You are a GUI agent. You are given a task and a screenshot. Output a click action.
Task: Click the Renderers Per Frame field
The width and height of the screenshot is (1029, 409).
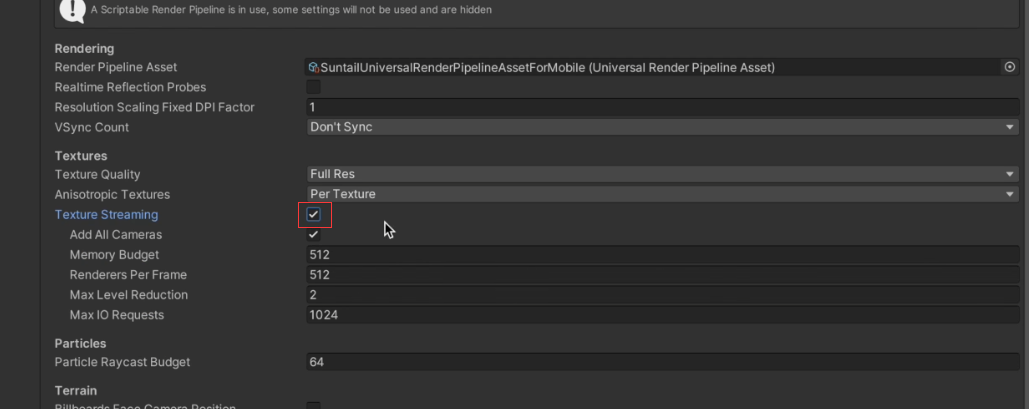pyautogui.click(x=663, y=274)
